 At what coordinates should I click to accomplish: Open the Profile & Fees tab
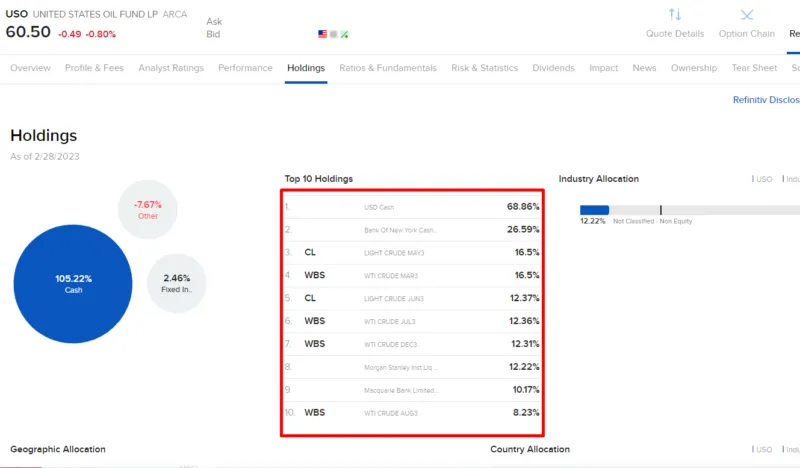[94, 68]
